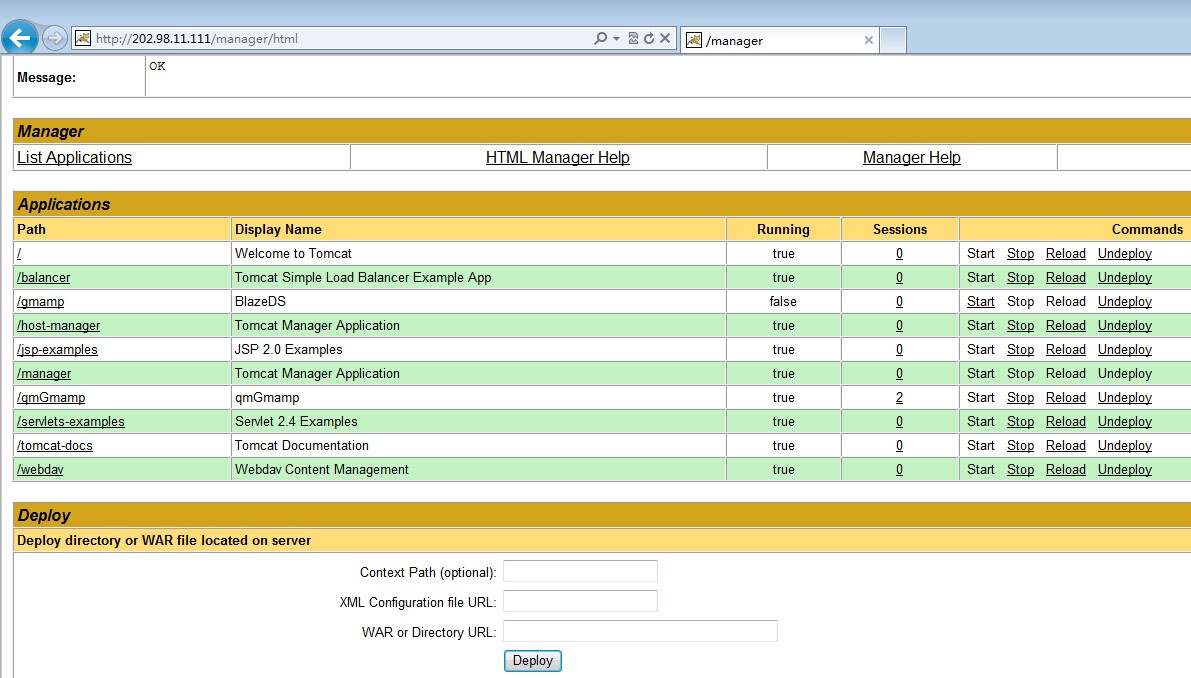
Task: Go back with browser Back arrow
Action: point(20,37)
